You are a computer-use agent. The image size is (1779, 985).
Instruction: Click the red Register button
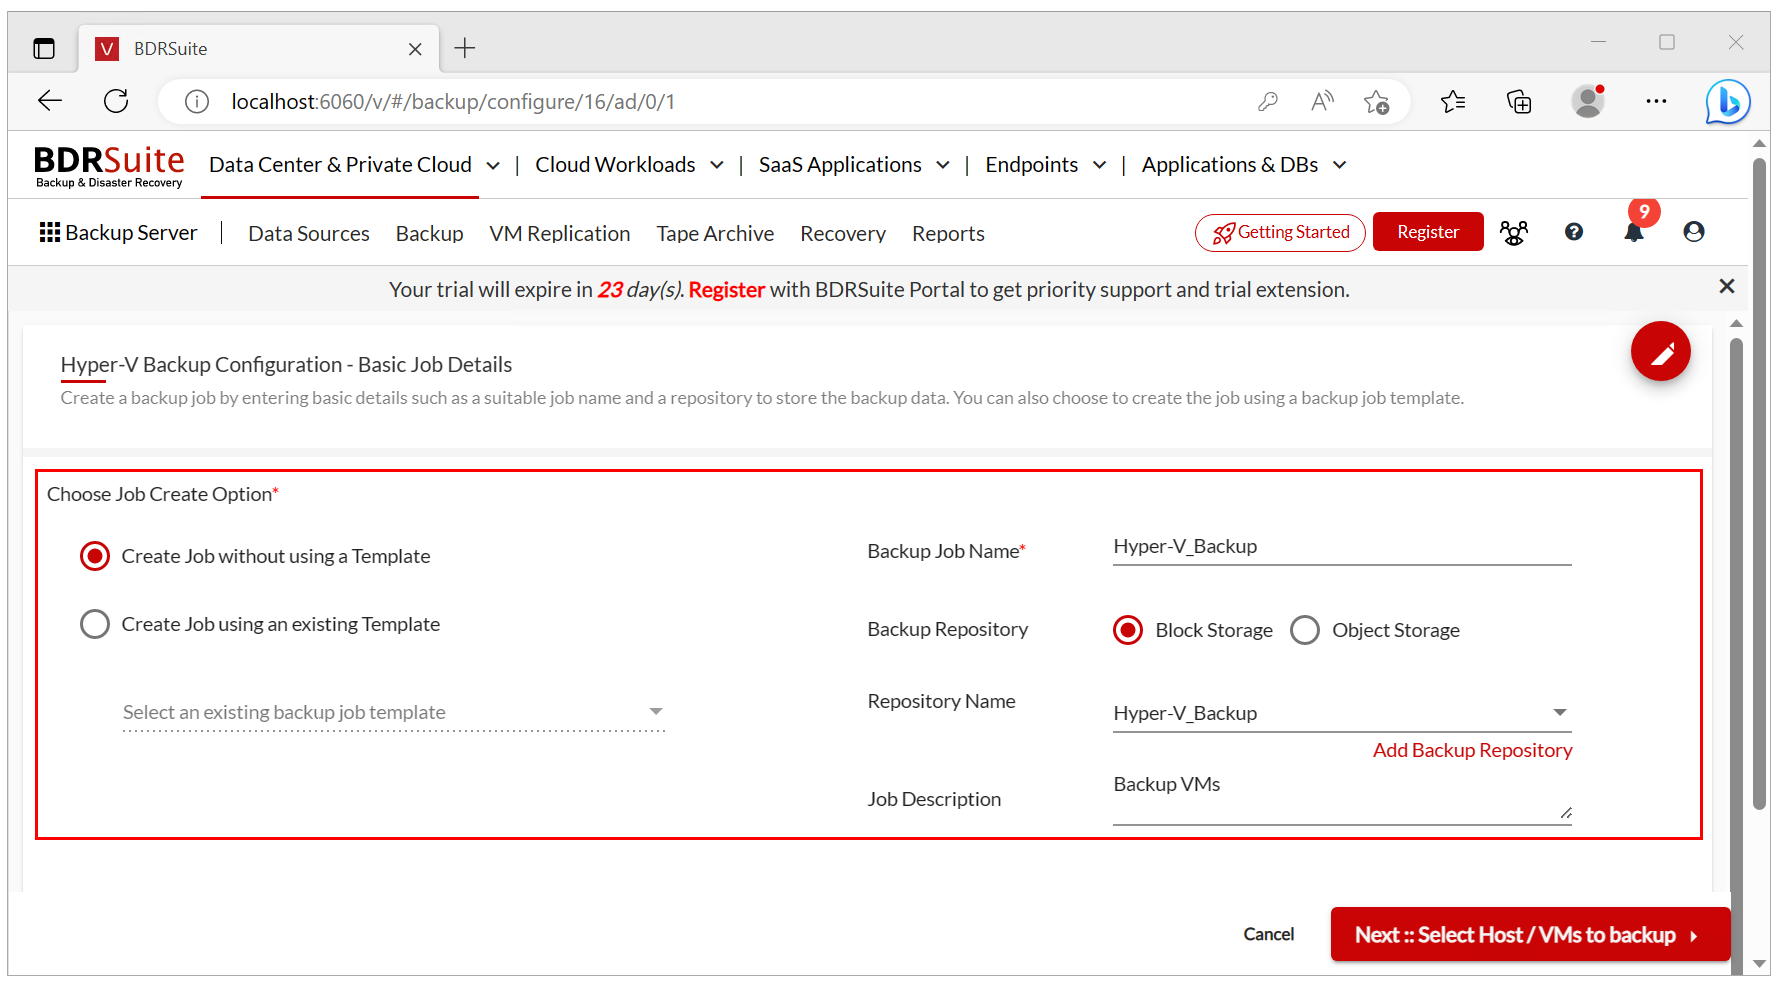click(1427, 232)
